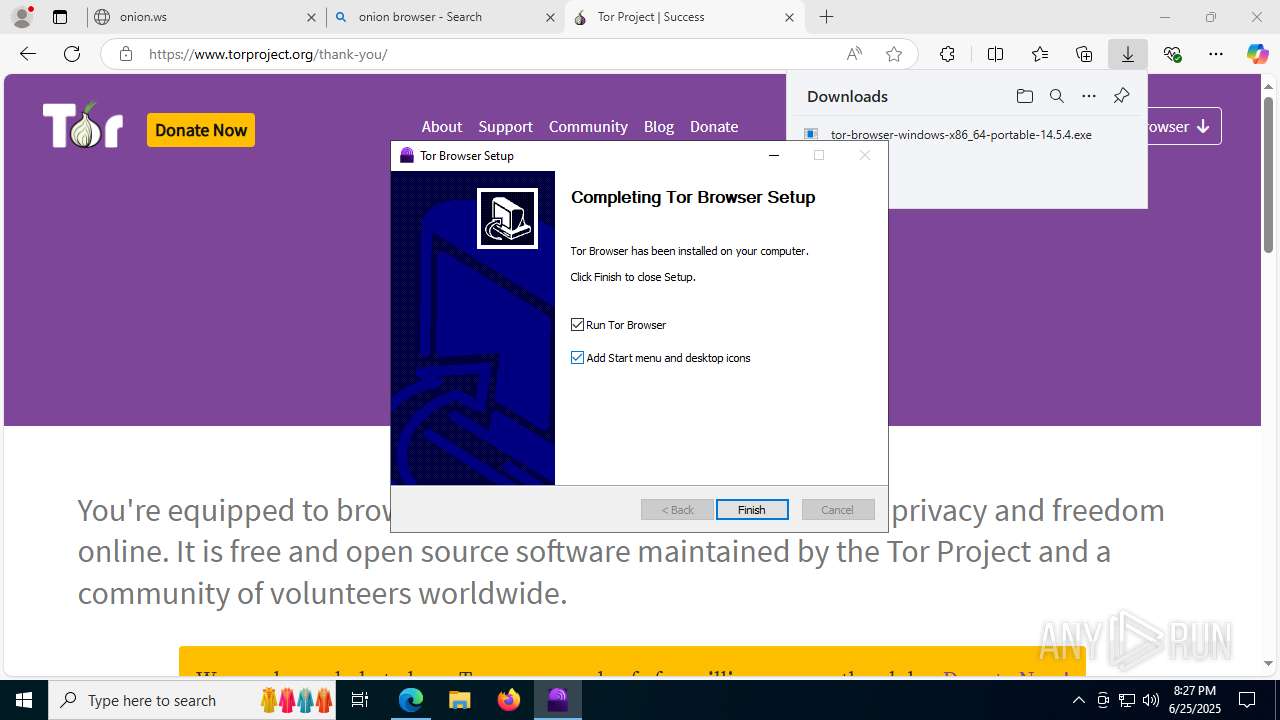Open the Read aloud icon in address bar
Screen dimensions: 1280x720
[x=854, y=54]
